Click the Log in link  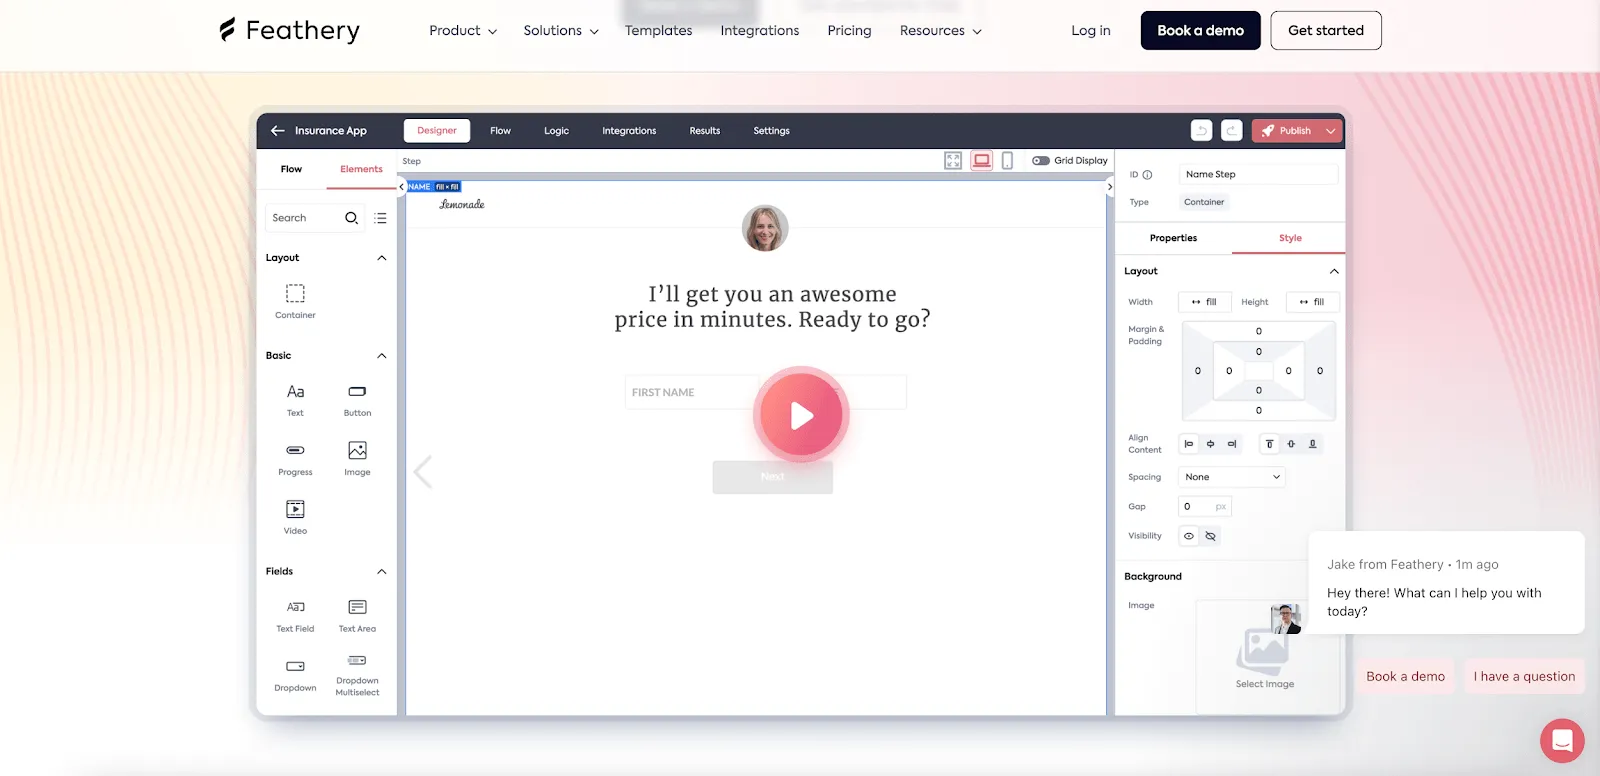coord(1091,31)
